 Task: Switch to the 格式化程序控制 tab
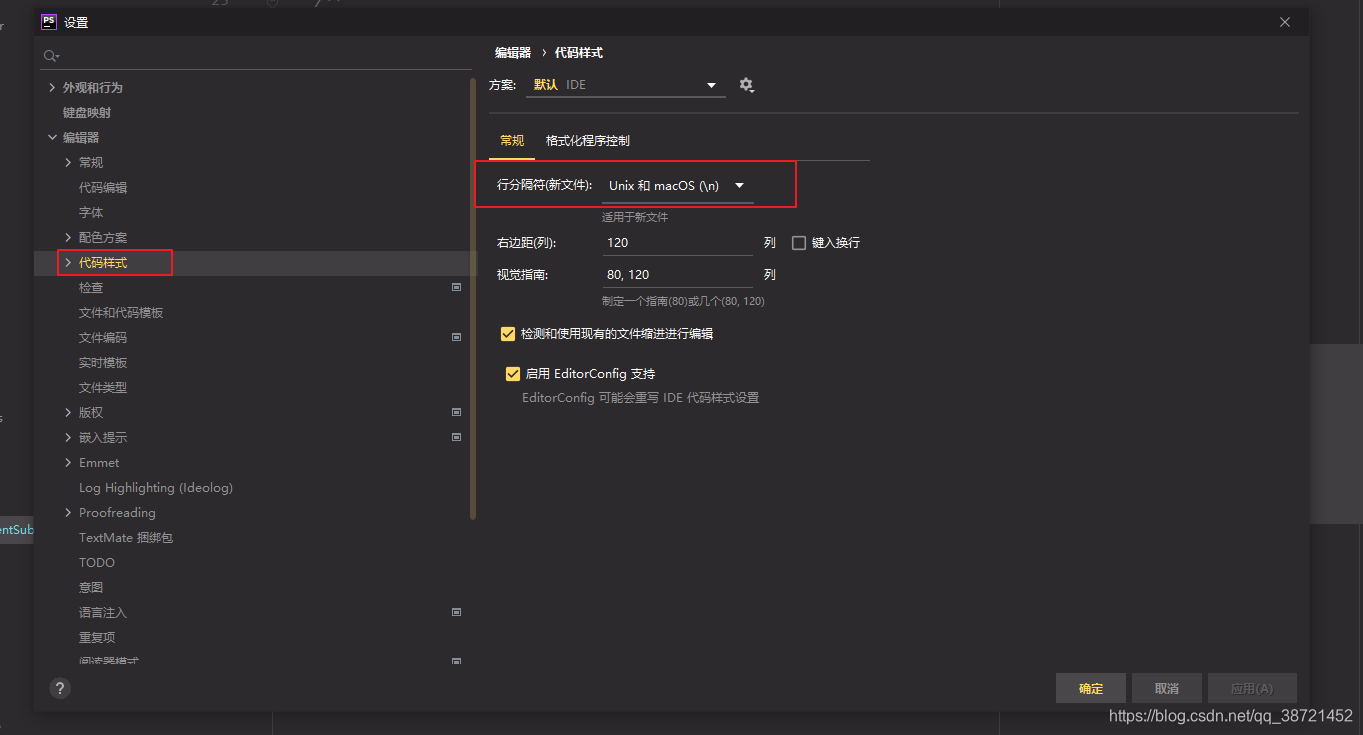pyautogui.click(x=588, y=141)
